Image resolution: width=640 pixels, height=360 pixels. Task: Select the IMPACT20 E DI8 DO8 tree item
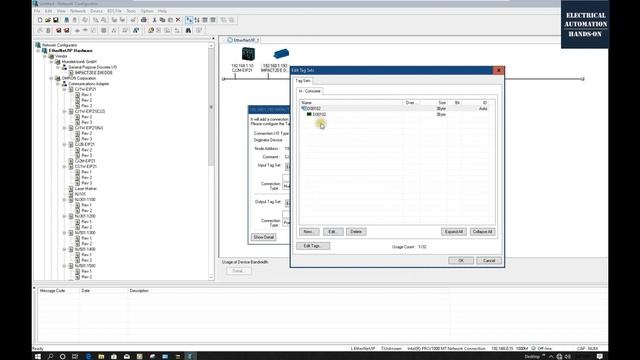tap(93, 73)
